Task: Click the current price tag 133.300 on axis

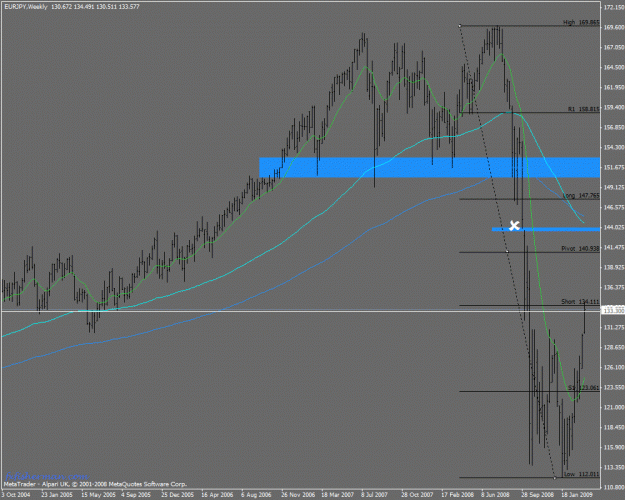Action: 613,310
